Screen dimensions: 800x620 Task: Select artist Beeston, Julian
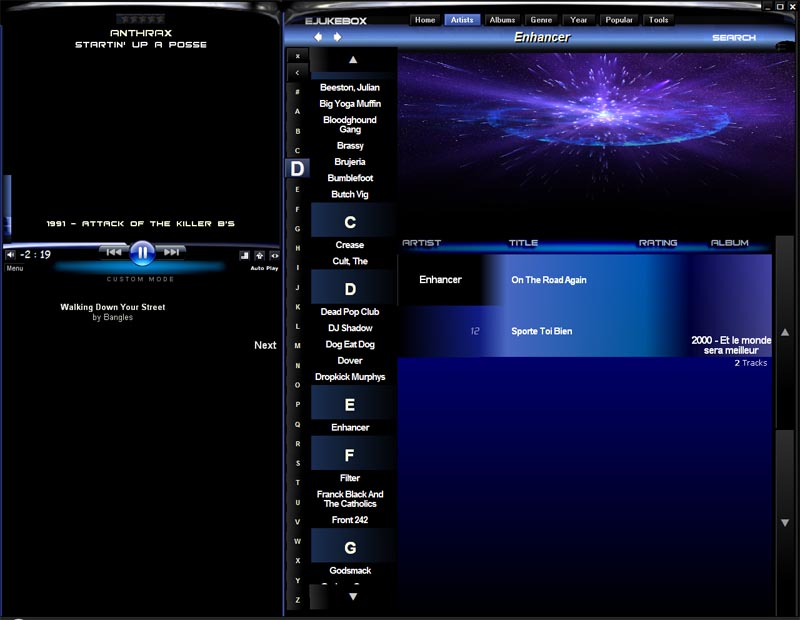pos(350,87)
